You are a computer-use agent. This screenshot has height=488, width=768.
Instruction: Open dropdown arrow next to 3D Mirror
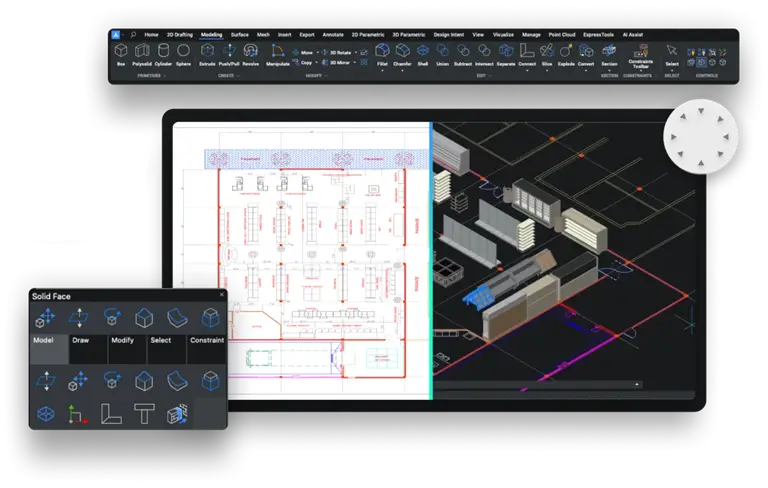pos(355,63)
